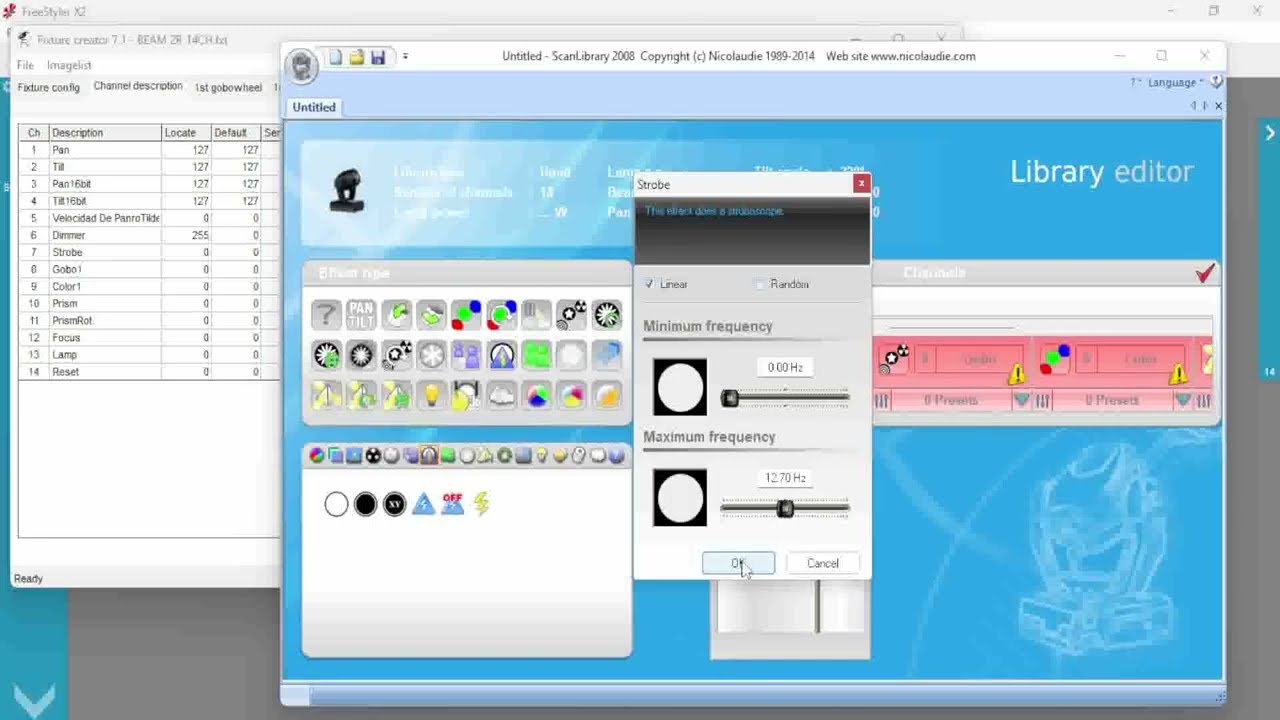The width and height of the screenshot is (1280, 720).
Task: Confirm Strobe dialog with OK
Action: (x=738, y=563)
